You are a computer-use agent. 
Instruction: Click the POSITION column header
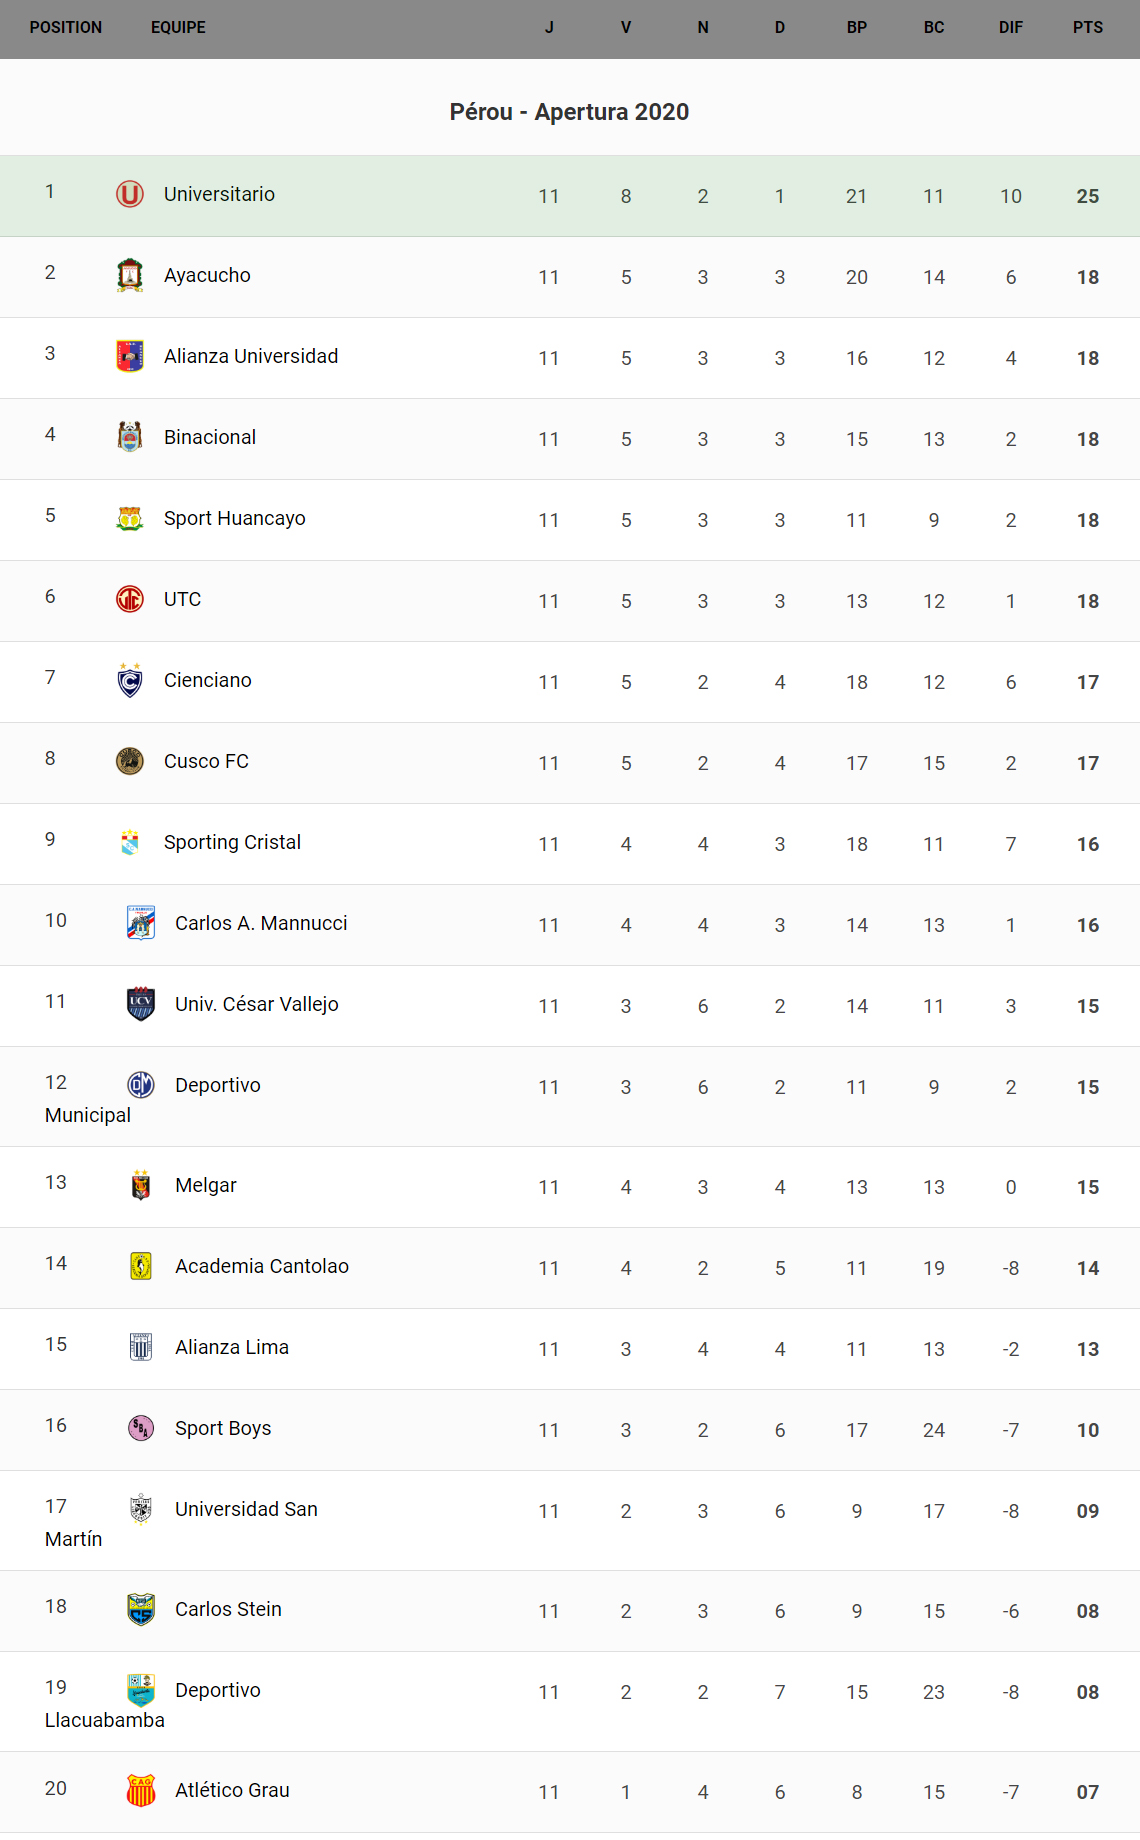pyautogui.click(x=66, y=28)
